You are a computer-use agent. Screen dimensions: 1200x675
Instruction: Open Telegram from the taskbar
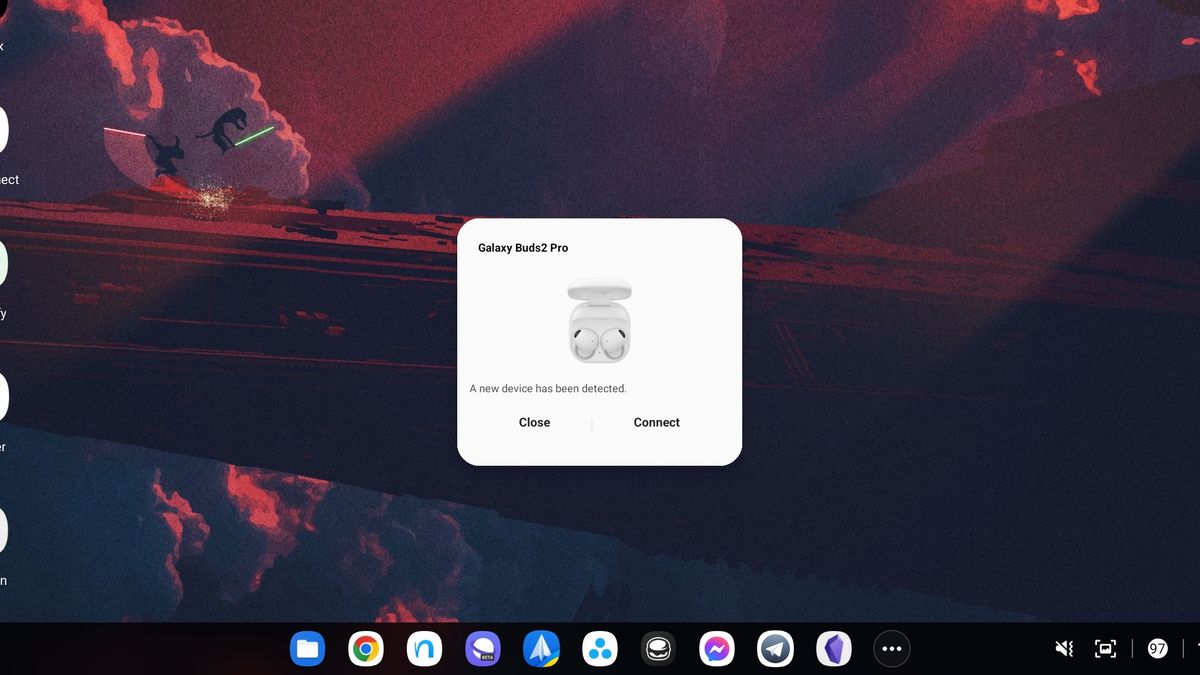(775, 648)
